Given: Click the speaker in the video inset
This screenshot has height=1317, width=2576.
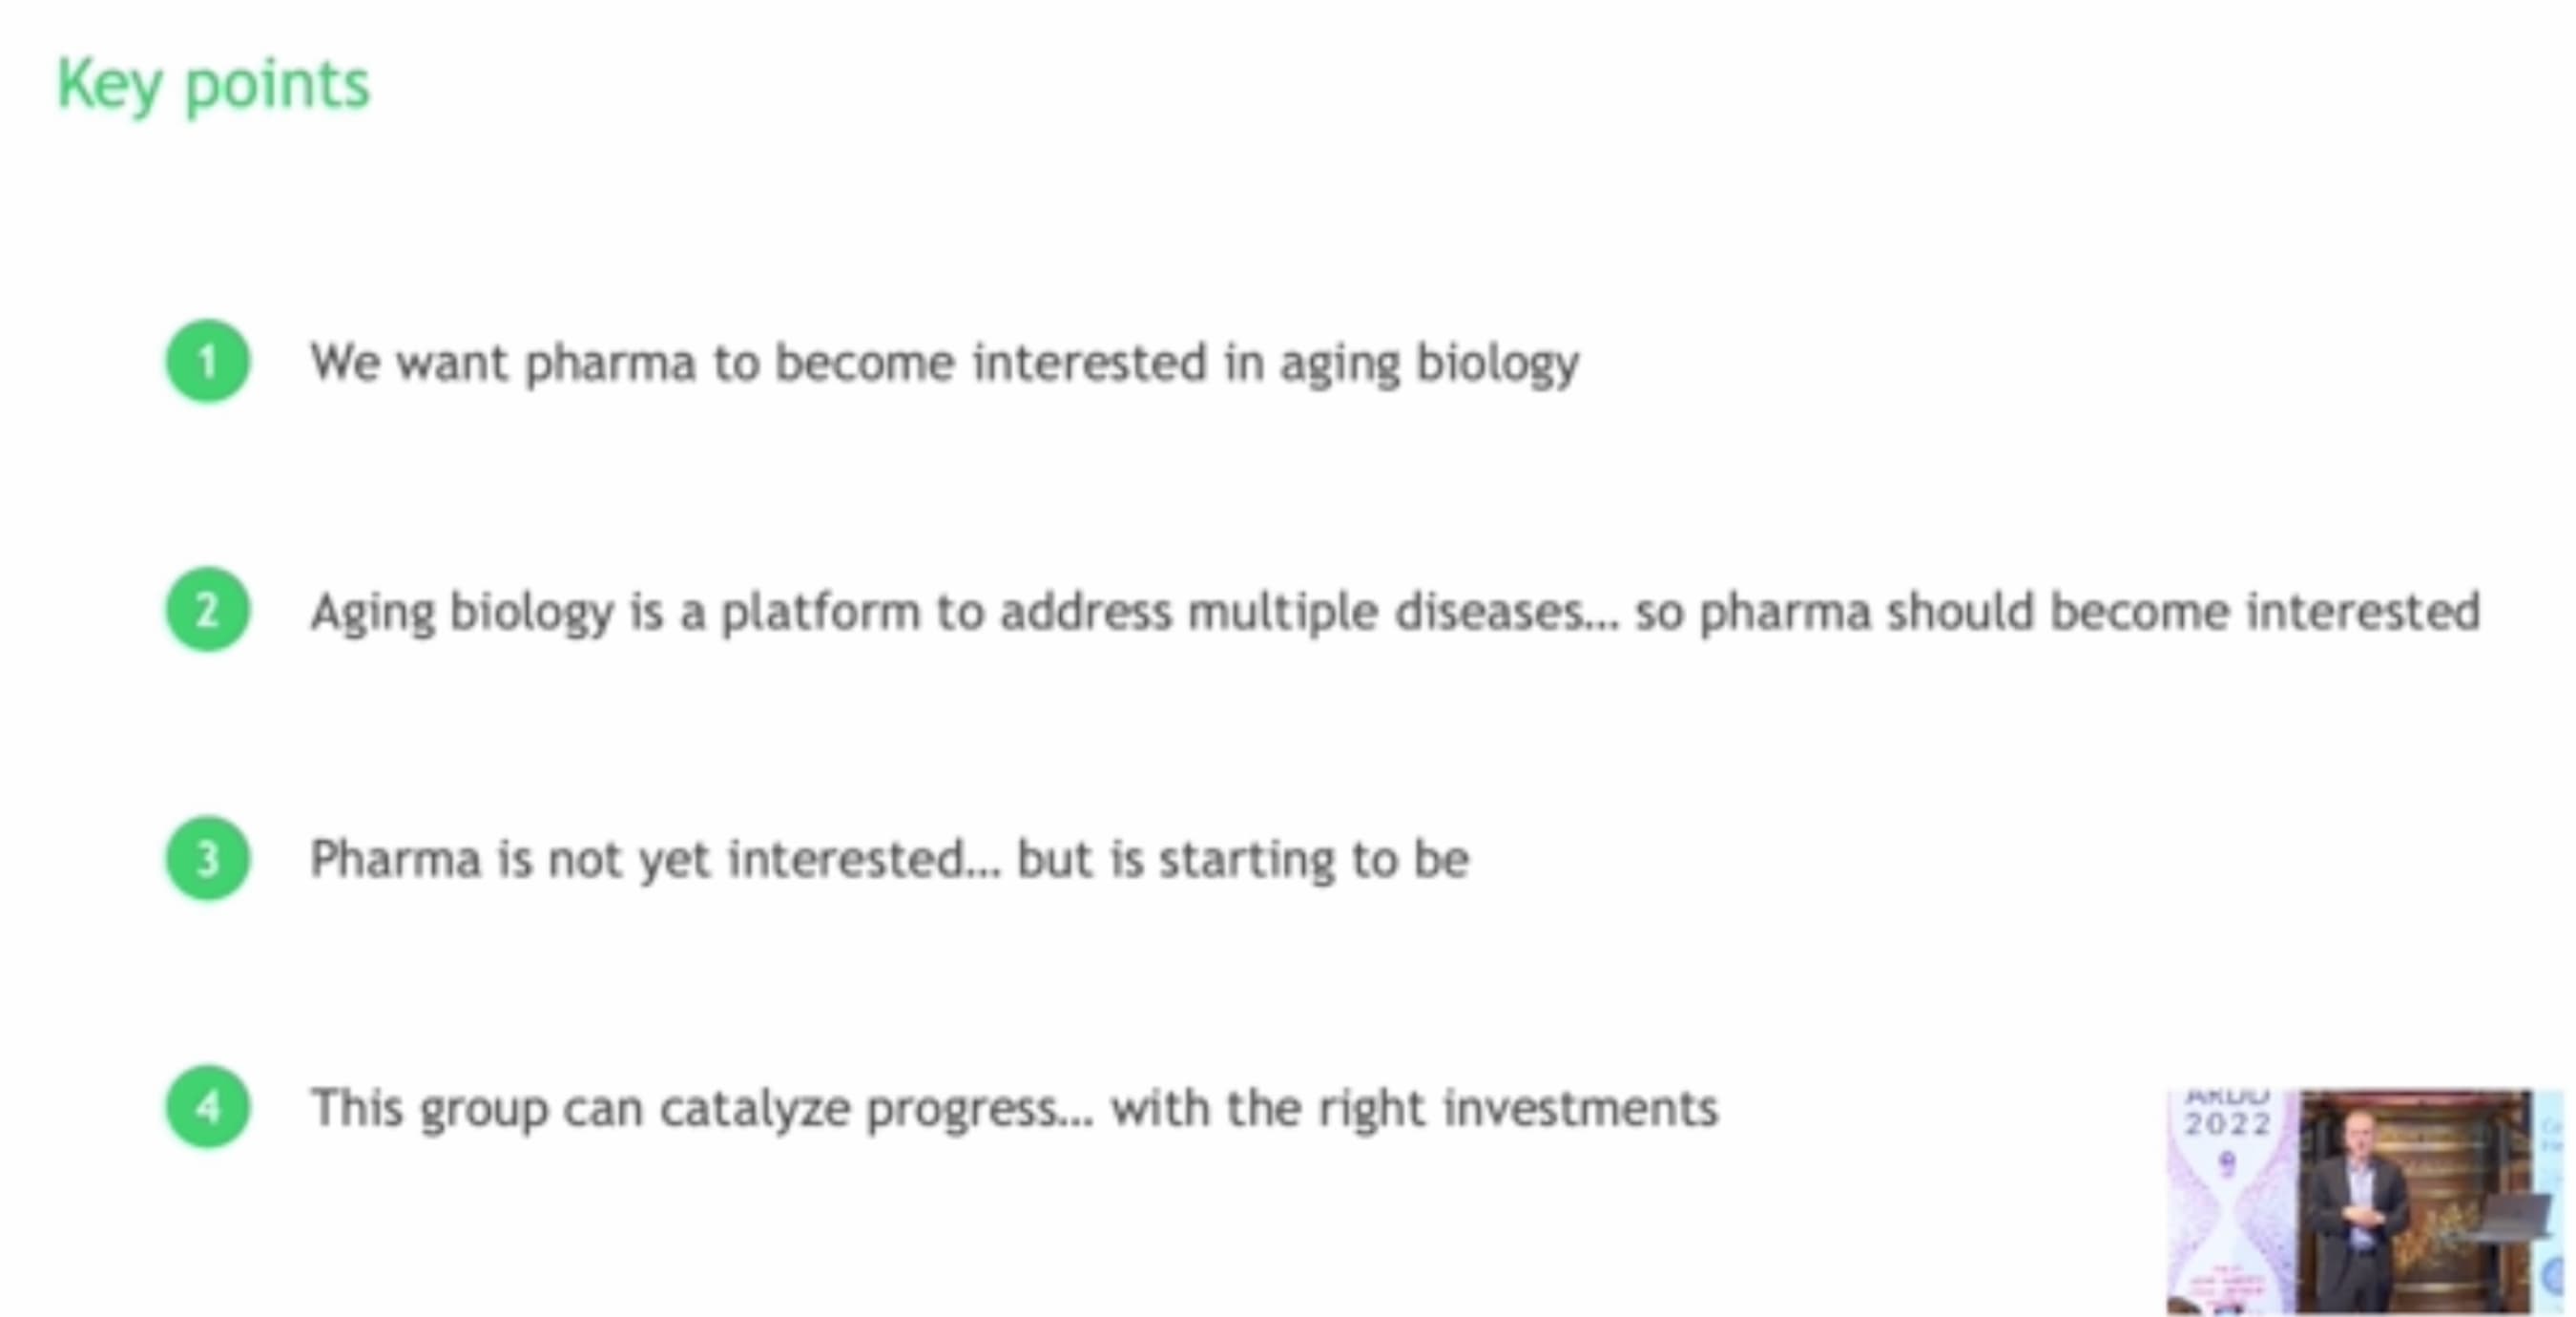Looking at the screenshot, I should click(2362, 1209).
